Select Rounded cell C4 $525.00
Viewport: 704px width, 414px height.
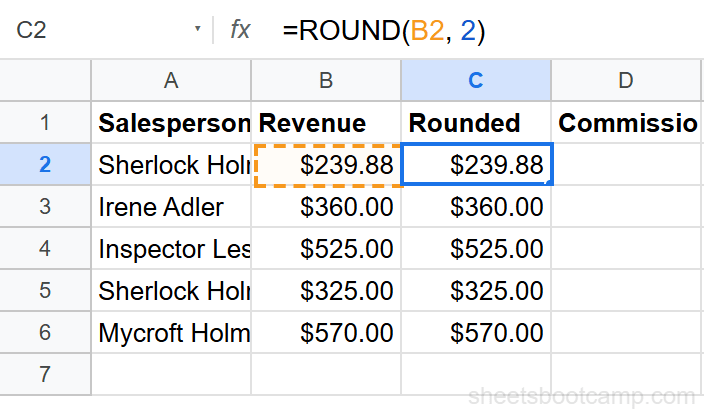click(x=476, y=248)
